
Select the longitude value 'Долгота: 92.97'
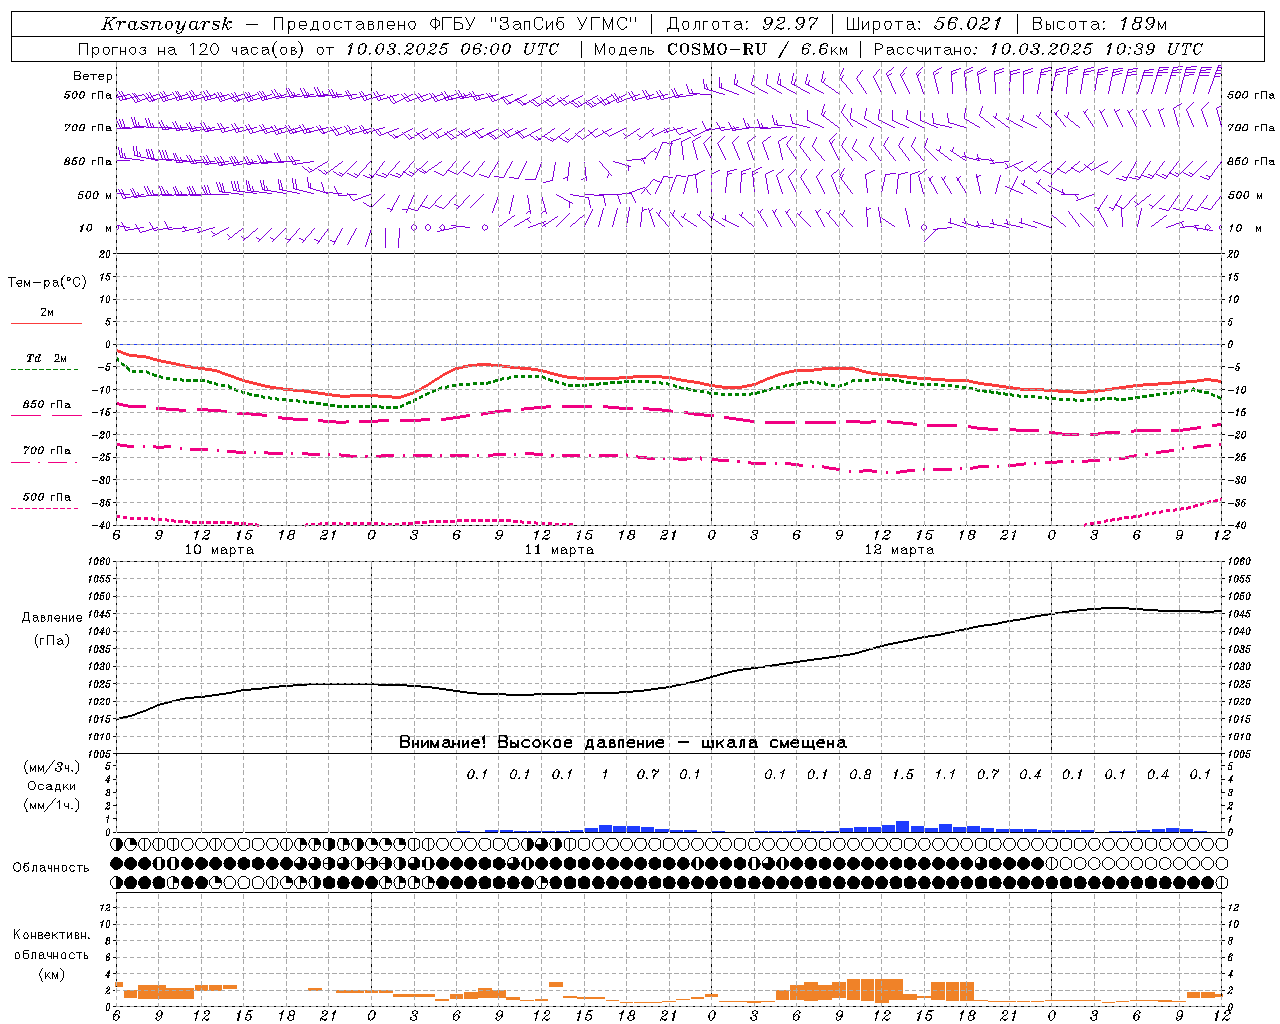[x=742, y=24]
